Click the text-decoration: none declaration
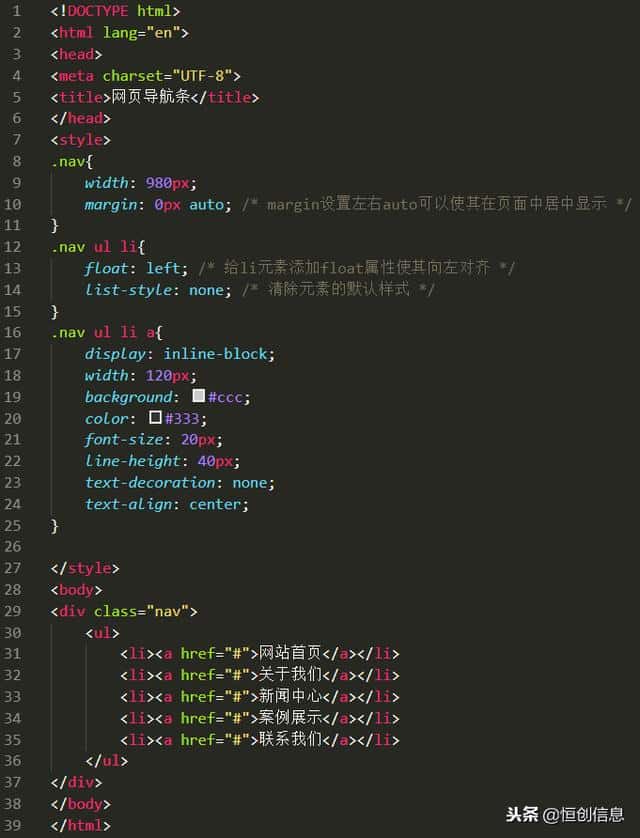The height and width of the screenshot is (838, 640). click(180, 483)
